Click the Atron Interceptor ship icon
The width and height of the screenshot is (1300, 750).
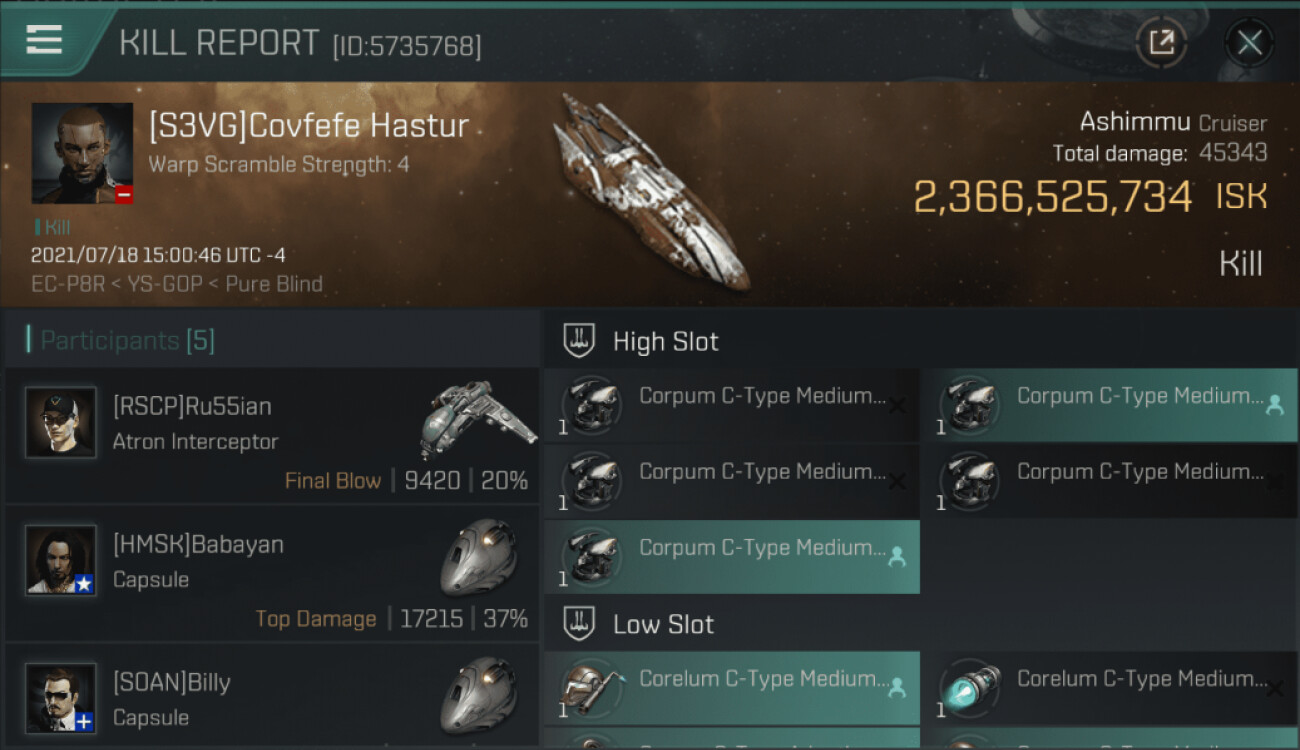pyautogui.click(x=476, y=416)
